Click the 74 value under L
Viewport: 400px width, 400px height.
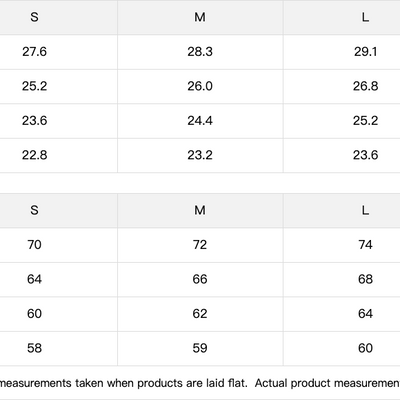[365, 245]
